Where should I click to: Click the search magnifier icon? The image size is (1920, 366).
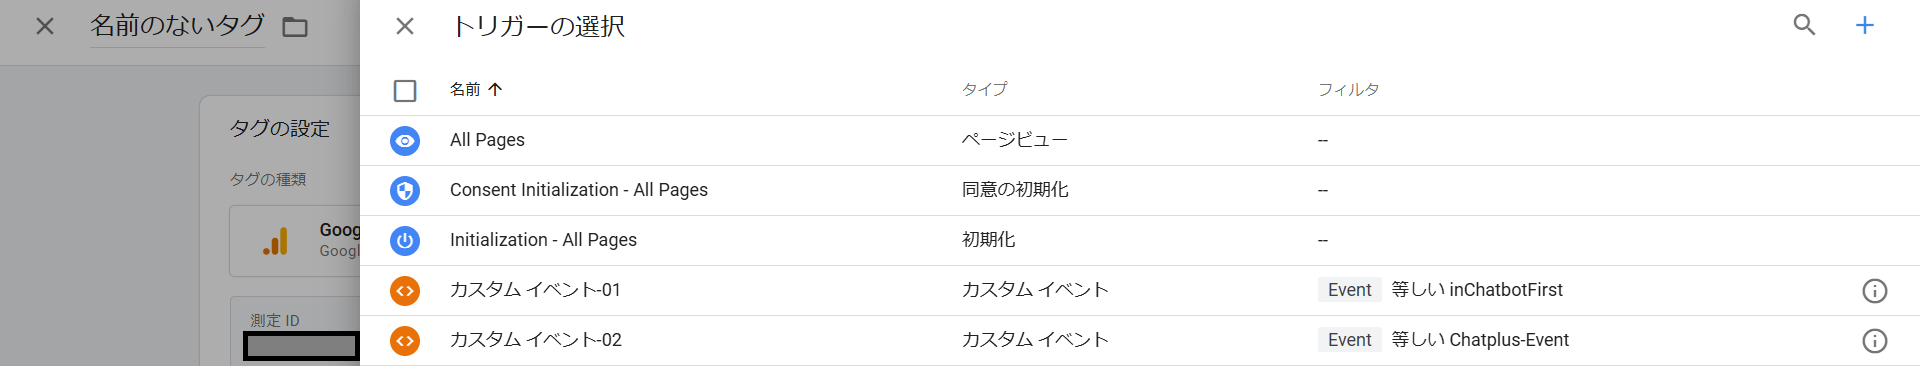[1804, 25]
